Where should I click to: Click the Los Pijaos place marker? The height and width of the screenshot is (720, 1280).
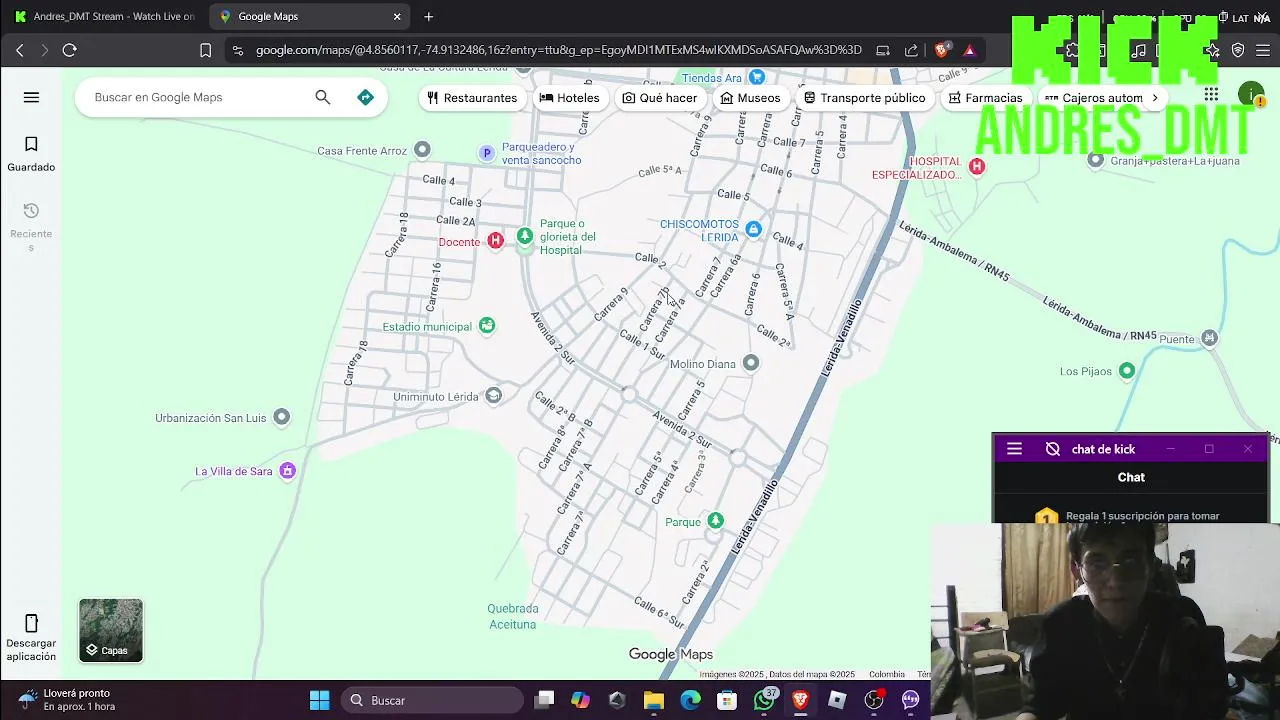[x=1127, y=371]
